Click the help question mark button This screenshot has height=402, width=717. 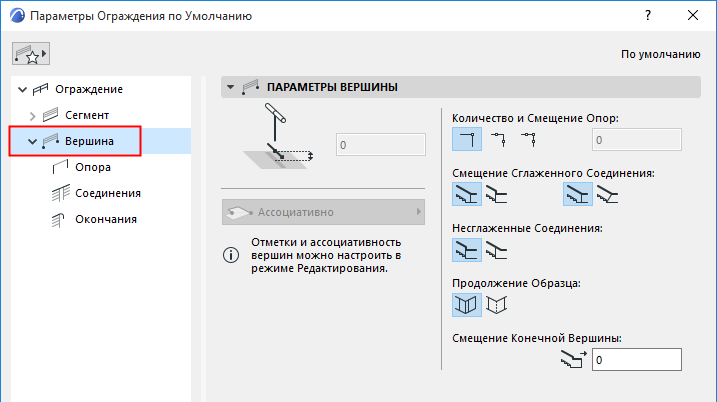point(649,17)
